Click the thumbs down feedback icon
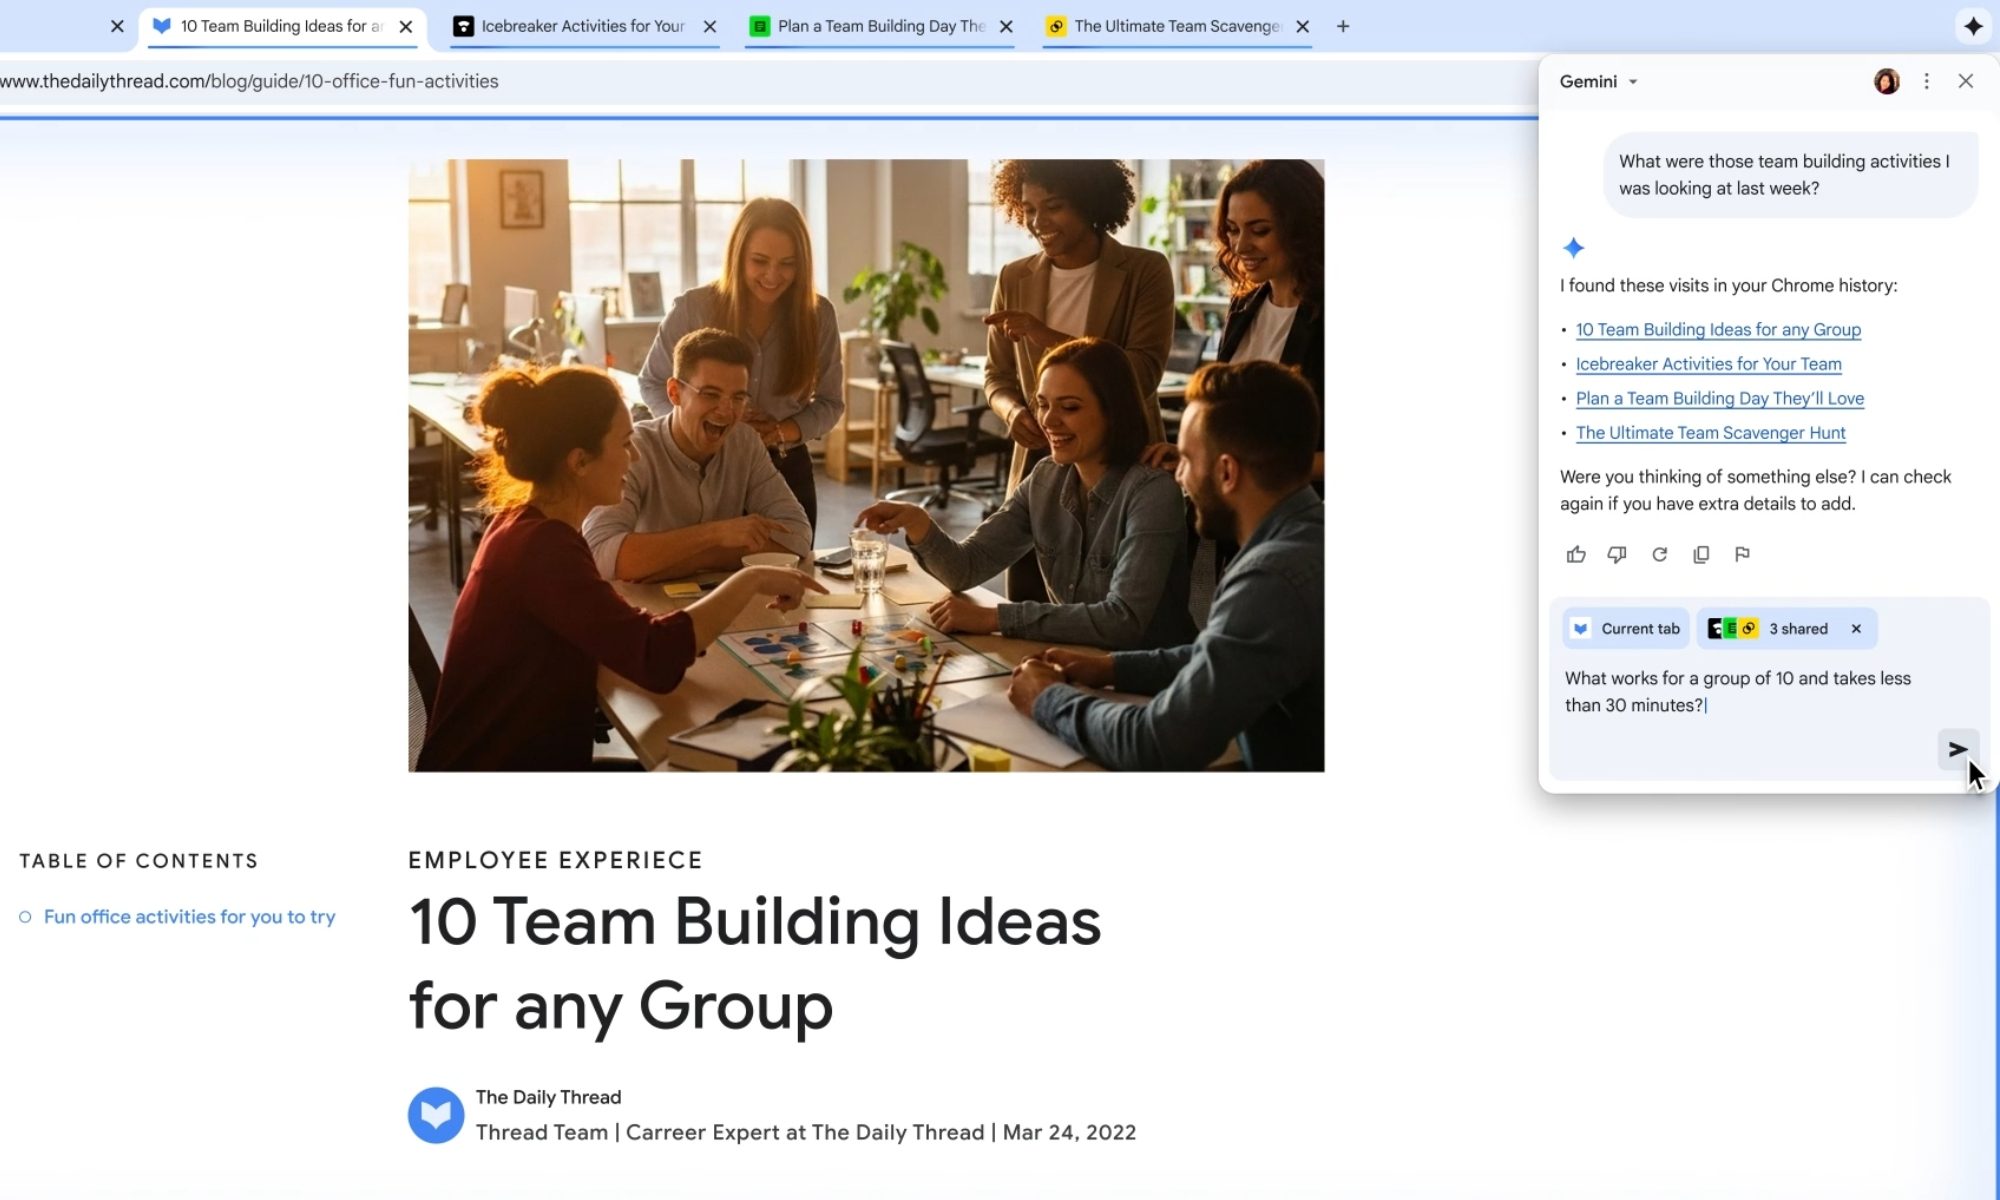The image size is (2000, 1200). (1617, 554)
